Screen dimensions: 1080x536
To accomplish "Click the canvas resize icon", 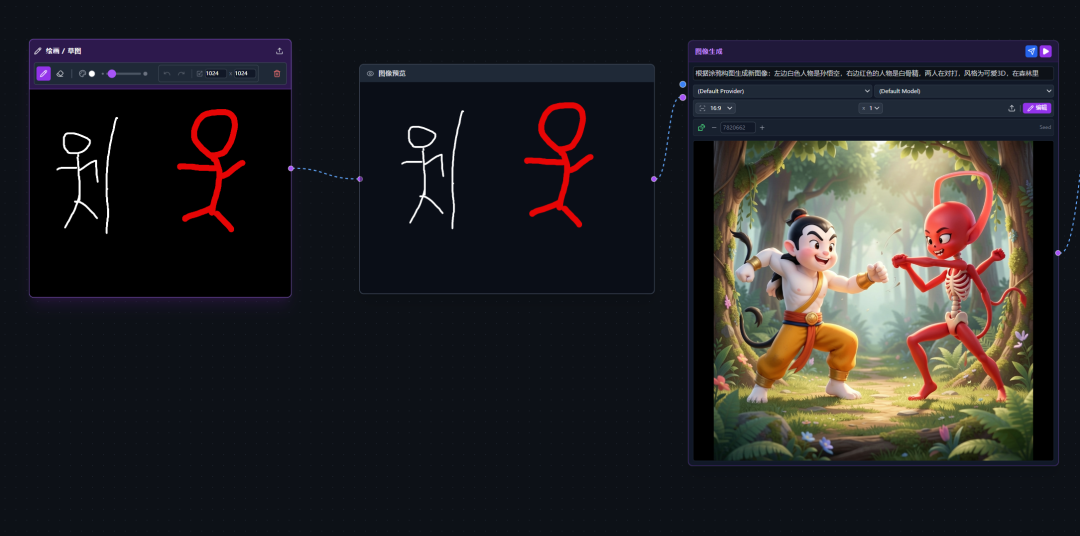I will click(200, 74).
